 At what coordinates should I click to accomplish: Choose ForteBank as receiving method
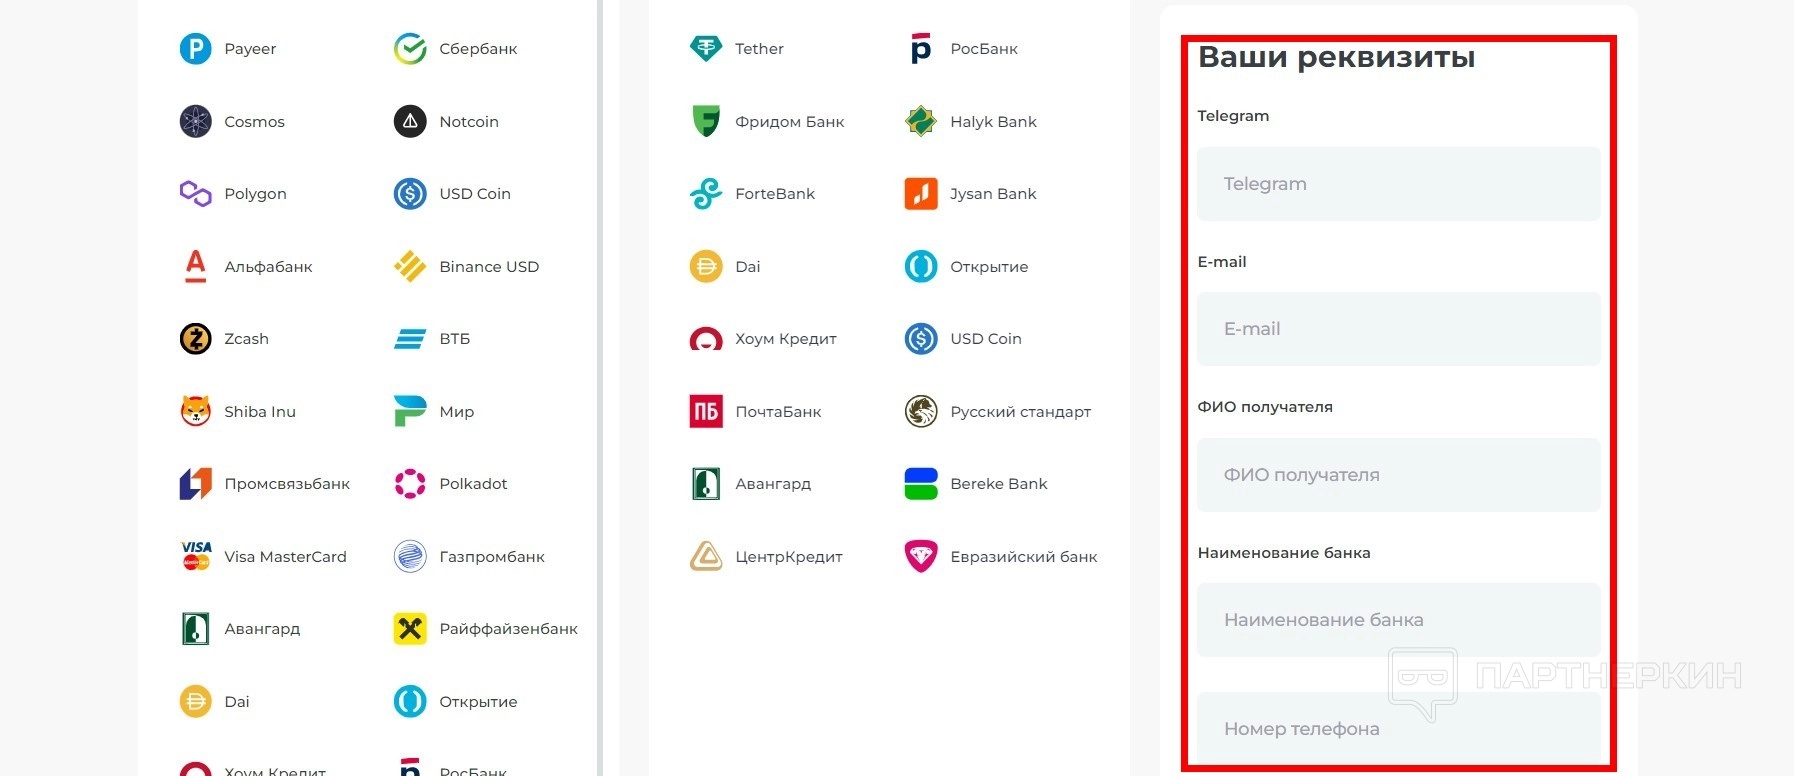point(774,193)
